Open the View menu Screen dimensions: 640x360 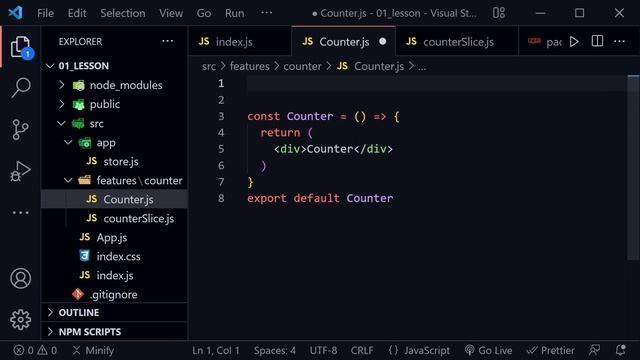pos(171,13)
